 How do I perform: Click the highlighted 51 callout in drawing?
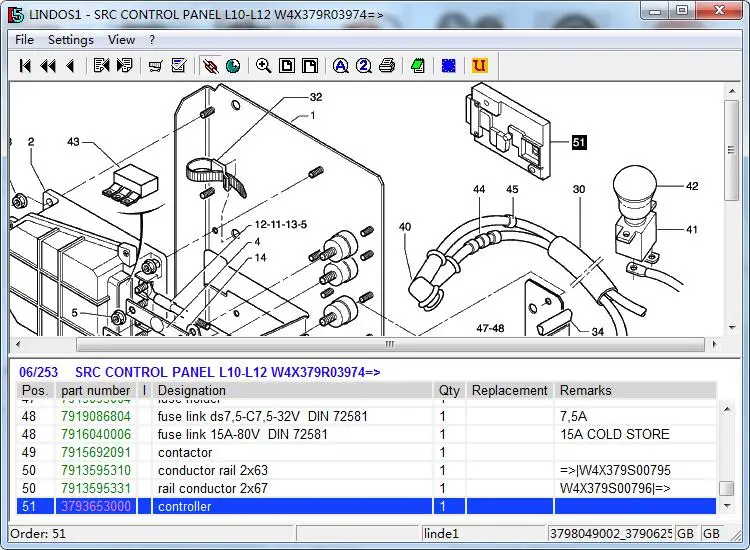(579, 142)
